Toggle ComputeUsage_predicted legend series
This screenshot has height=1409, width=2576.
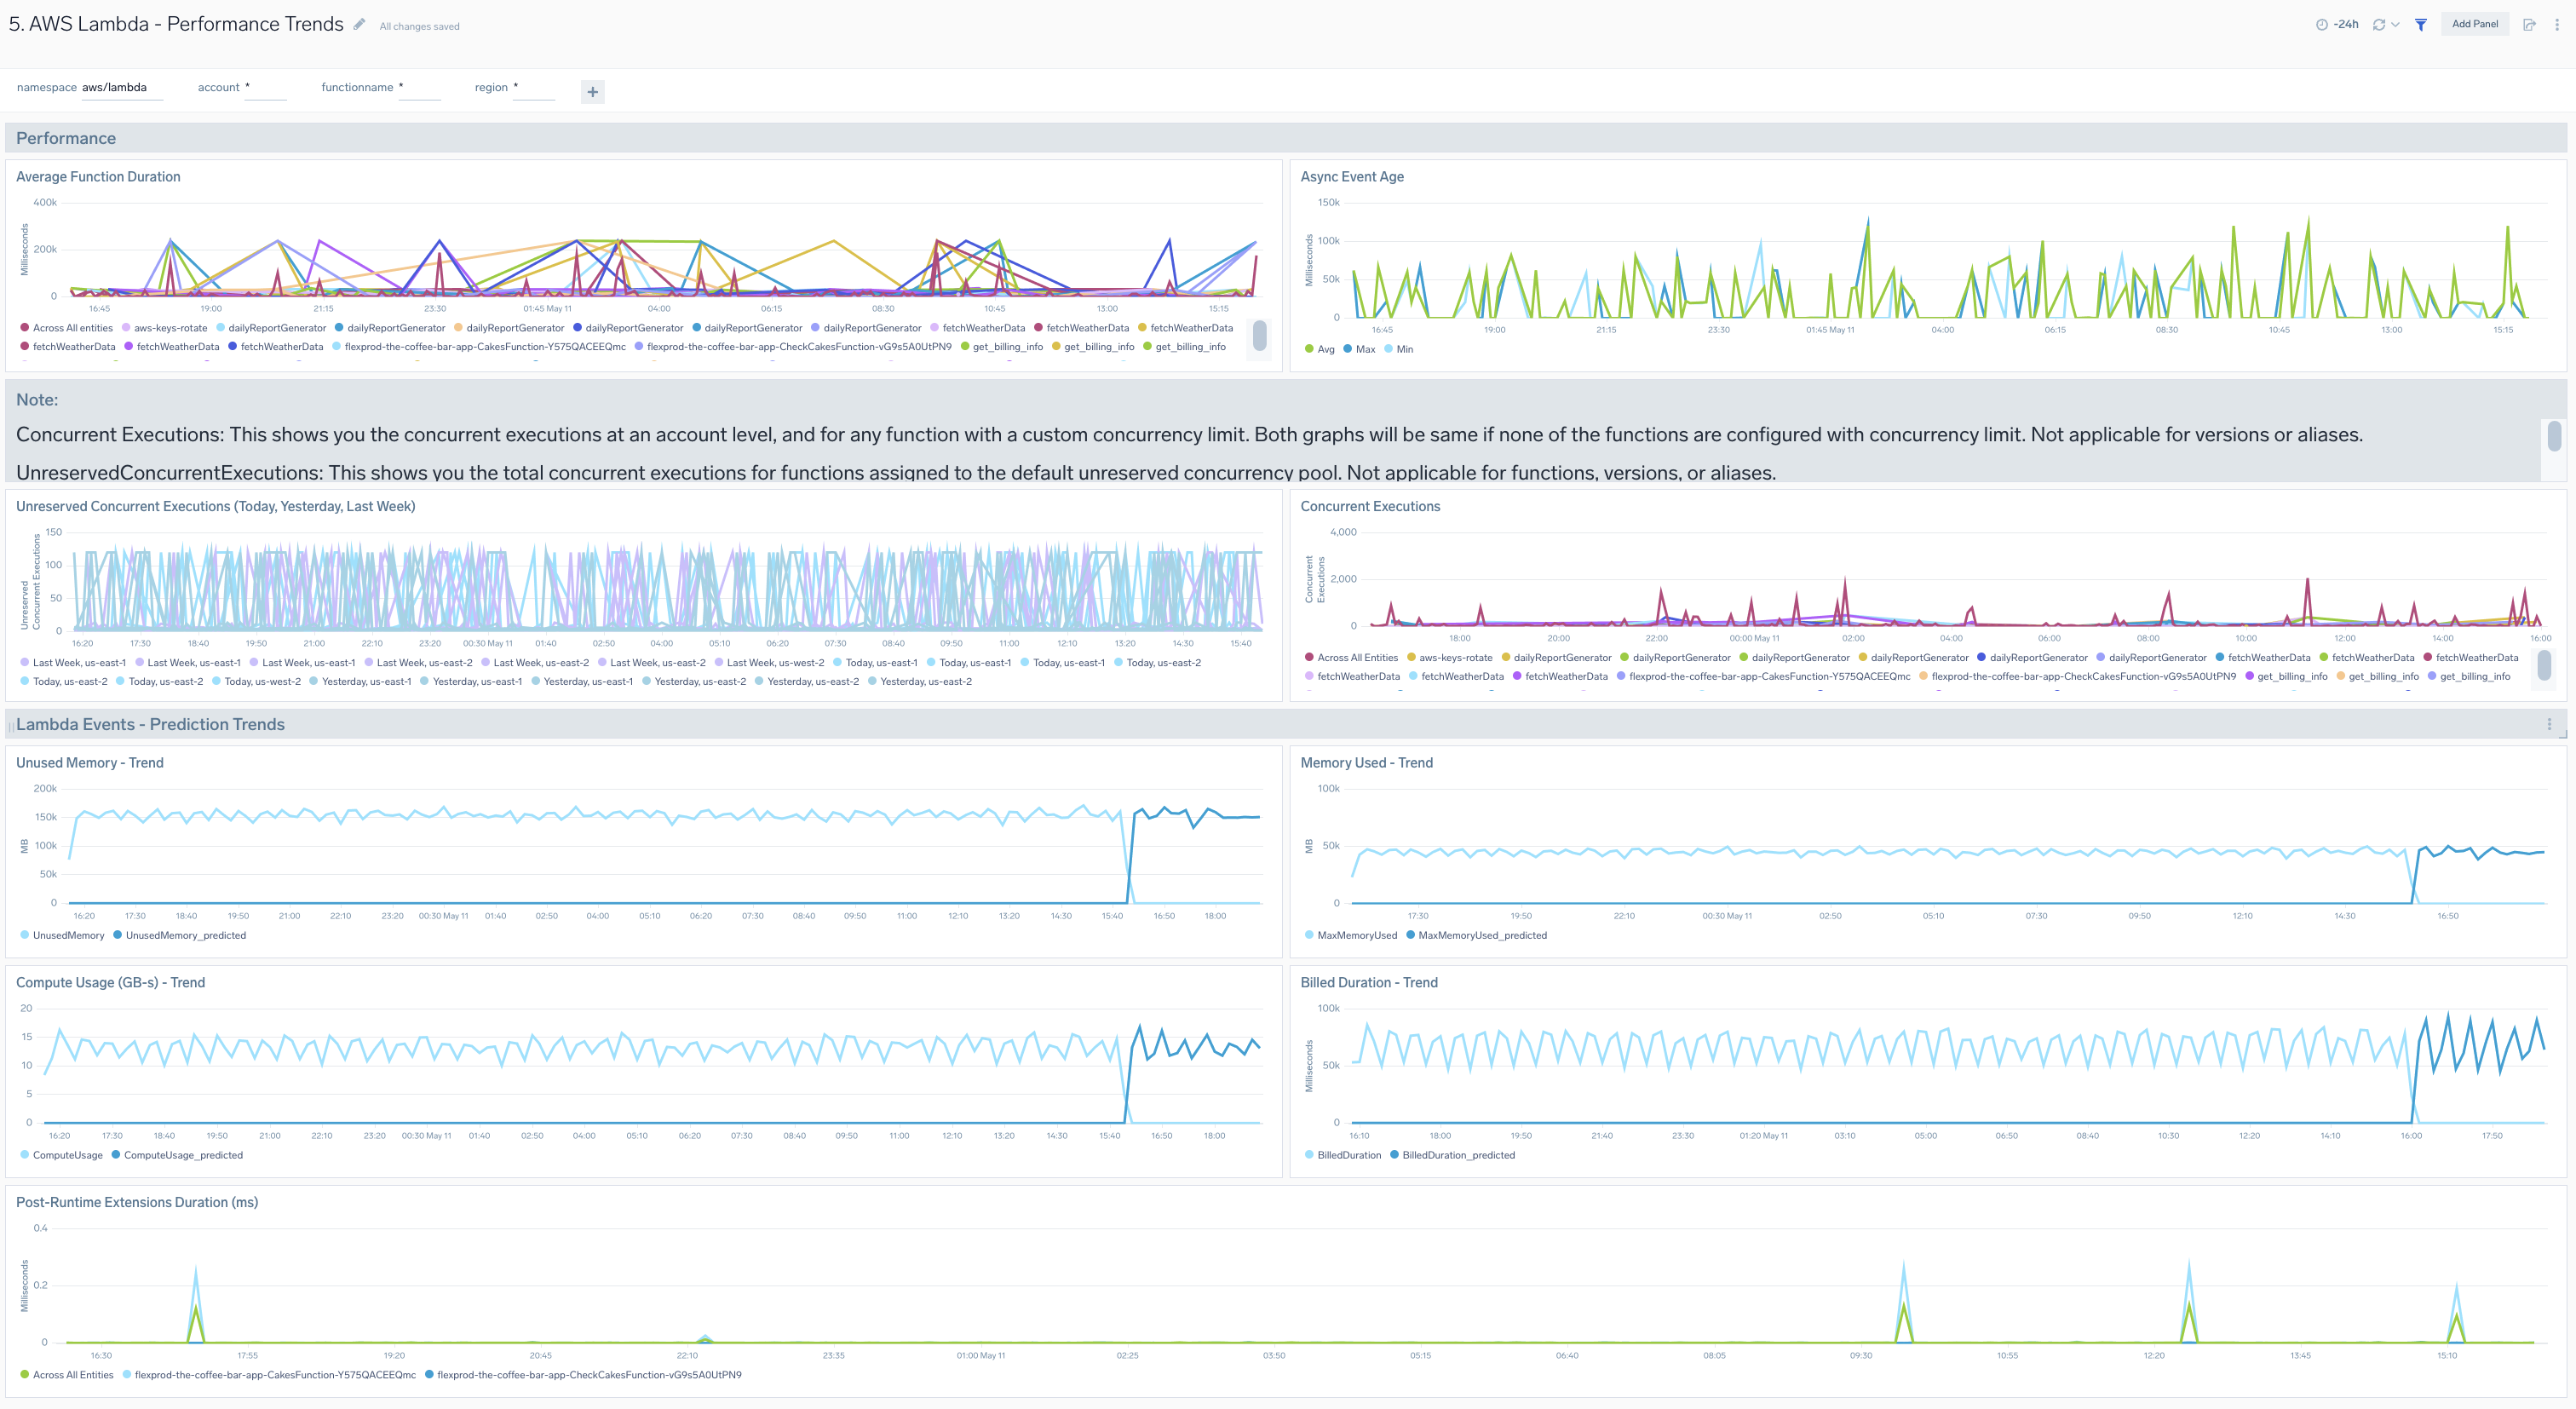pyautogui.click(x=177, y=1155)
